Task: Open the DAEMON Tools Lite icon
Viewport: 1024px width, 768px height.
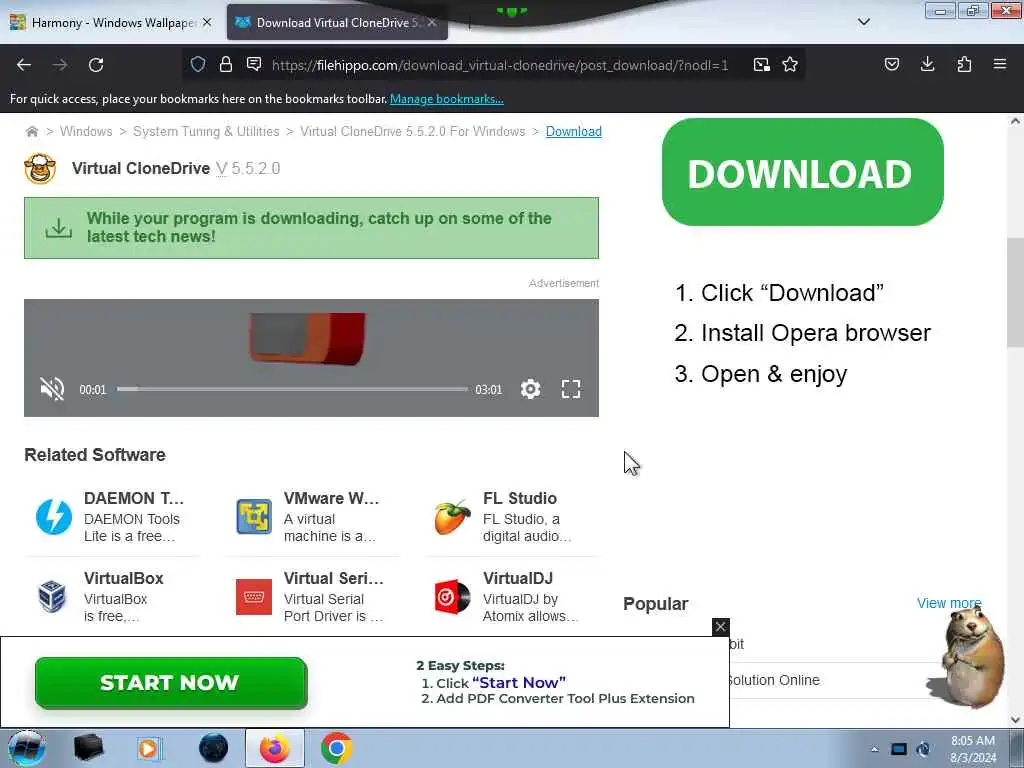Action: pyautogui.click(x=54, y=517)
